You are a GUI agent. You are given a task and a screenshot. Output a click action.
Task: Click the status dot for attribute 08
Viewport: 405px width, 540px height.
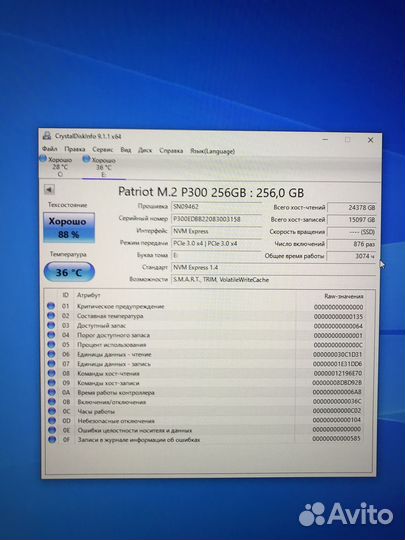pos(51,373)
